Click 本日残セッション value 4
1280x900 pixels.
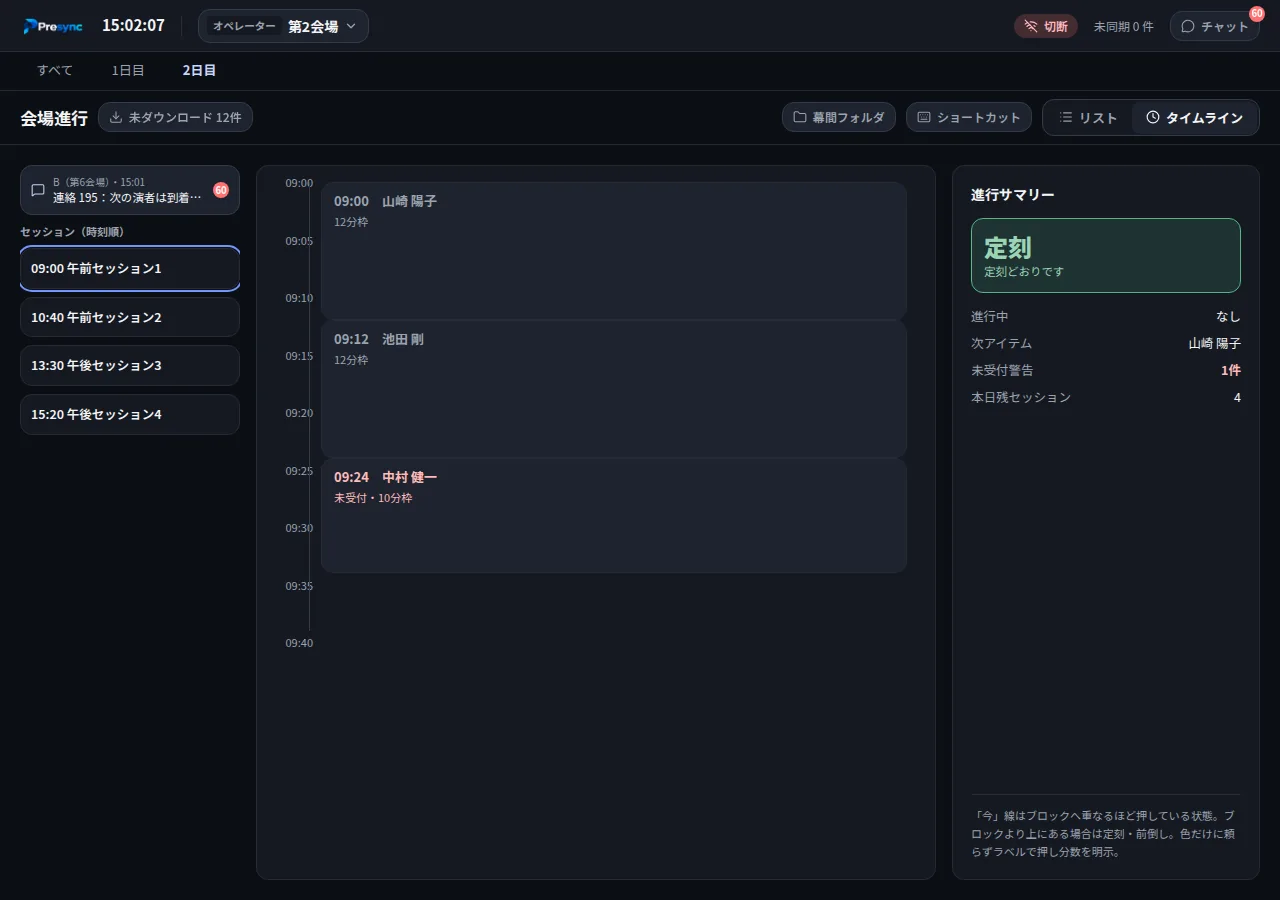pos(1237,397)
